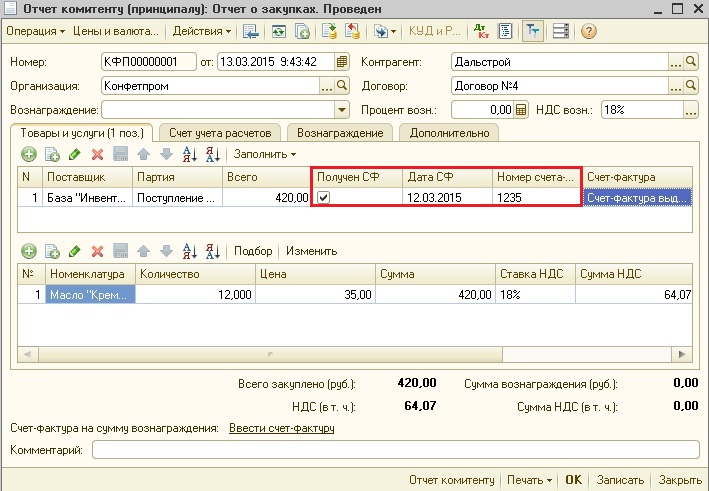
Task: Copy row in the lower Номенклатура table
Action: (52, 251)
